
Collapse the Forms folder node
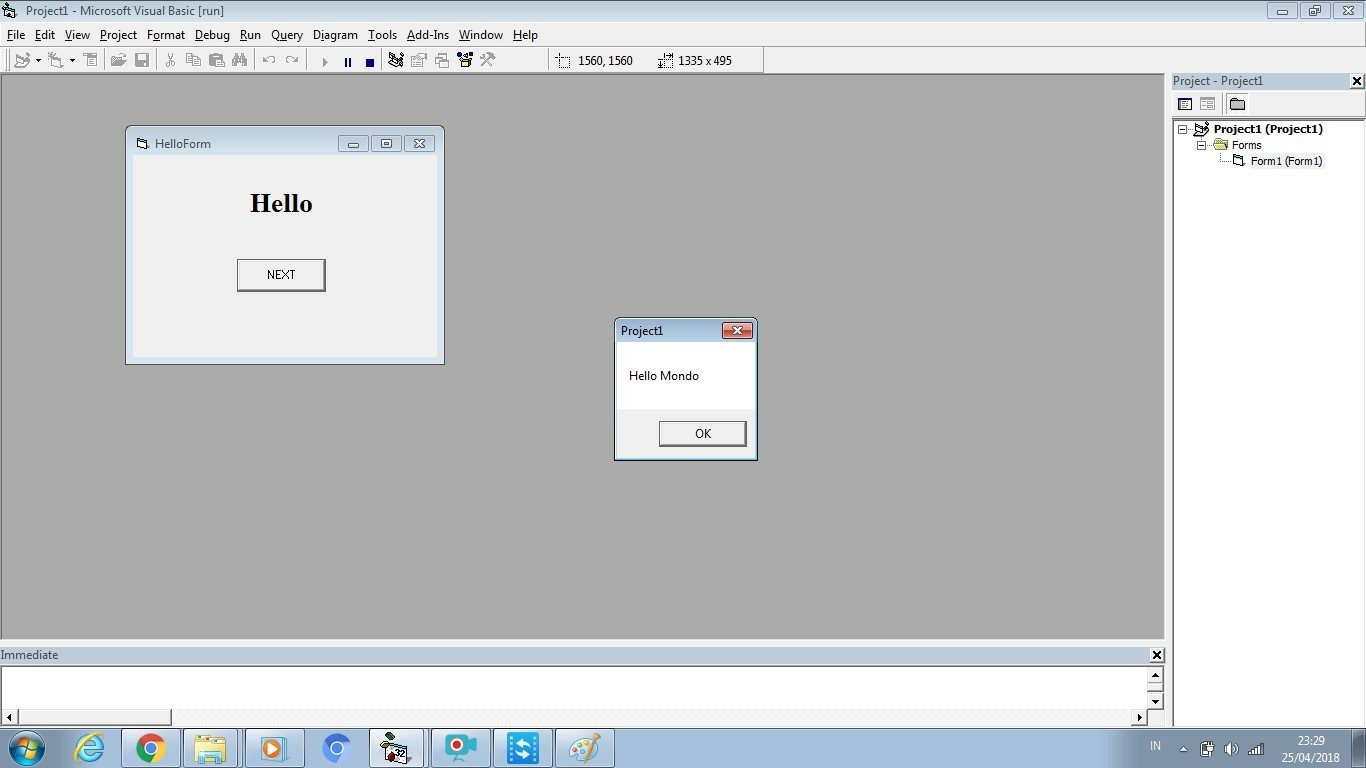(1201, 145)
